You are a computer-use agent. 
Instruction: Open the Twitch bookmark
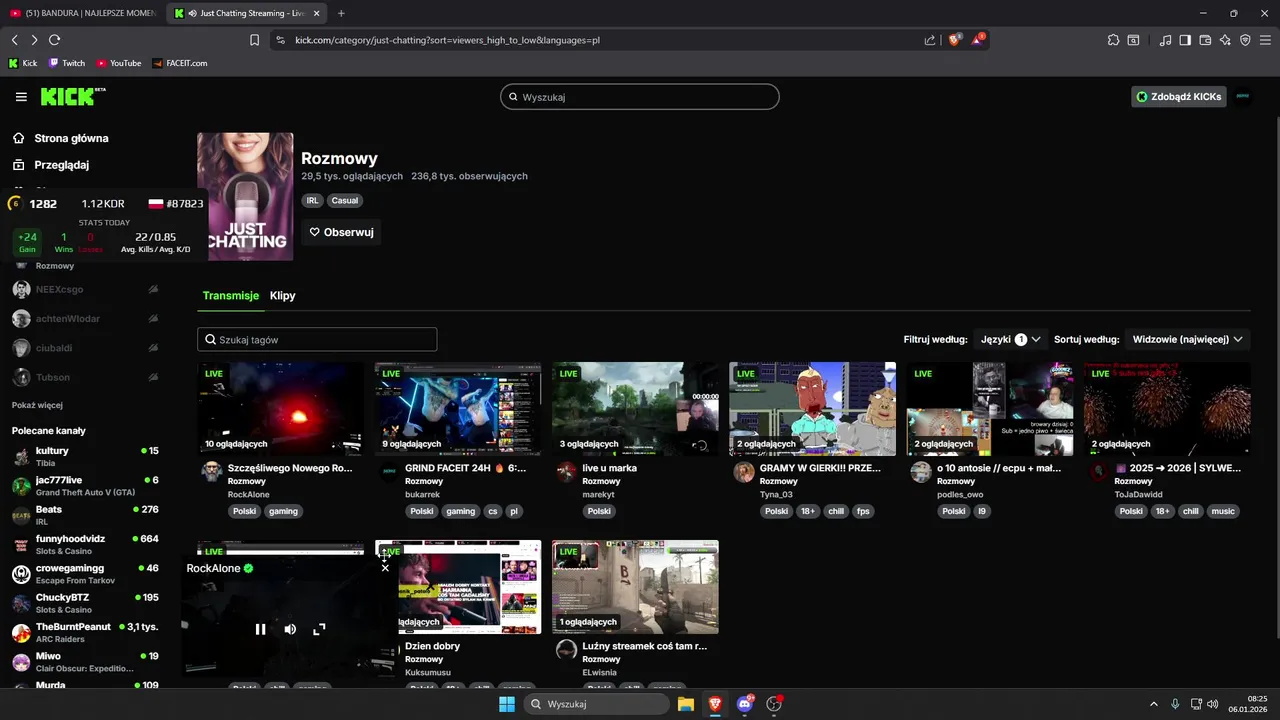[67, 63]
